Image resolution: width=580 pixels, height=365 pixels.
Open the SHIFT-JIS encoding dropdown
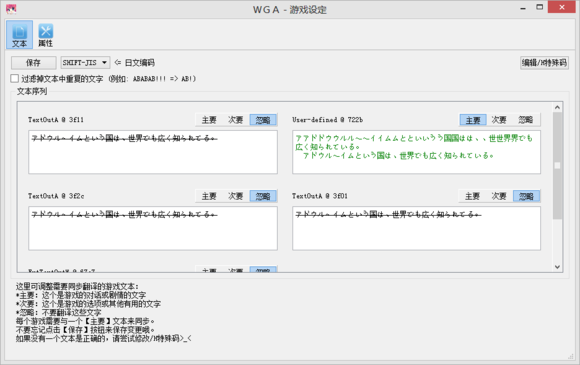(x=85, y=62)
